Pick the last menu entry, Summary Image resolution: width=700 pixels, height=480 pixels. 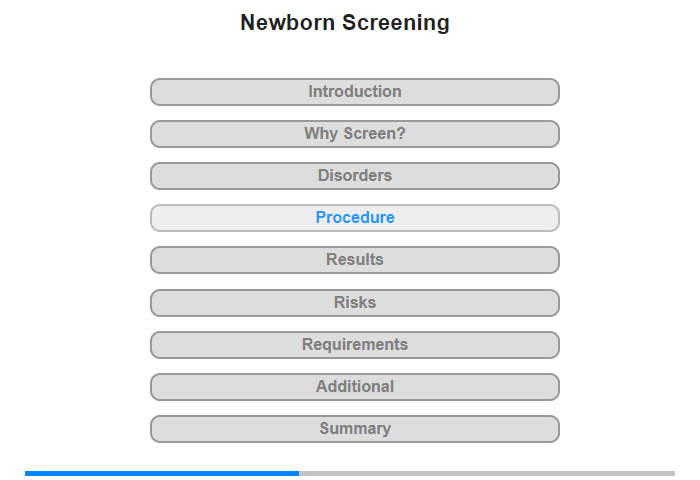point(355,429)
